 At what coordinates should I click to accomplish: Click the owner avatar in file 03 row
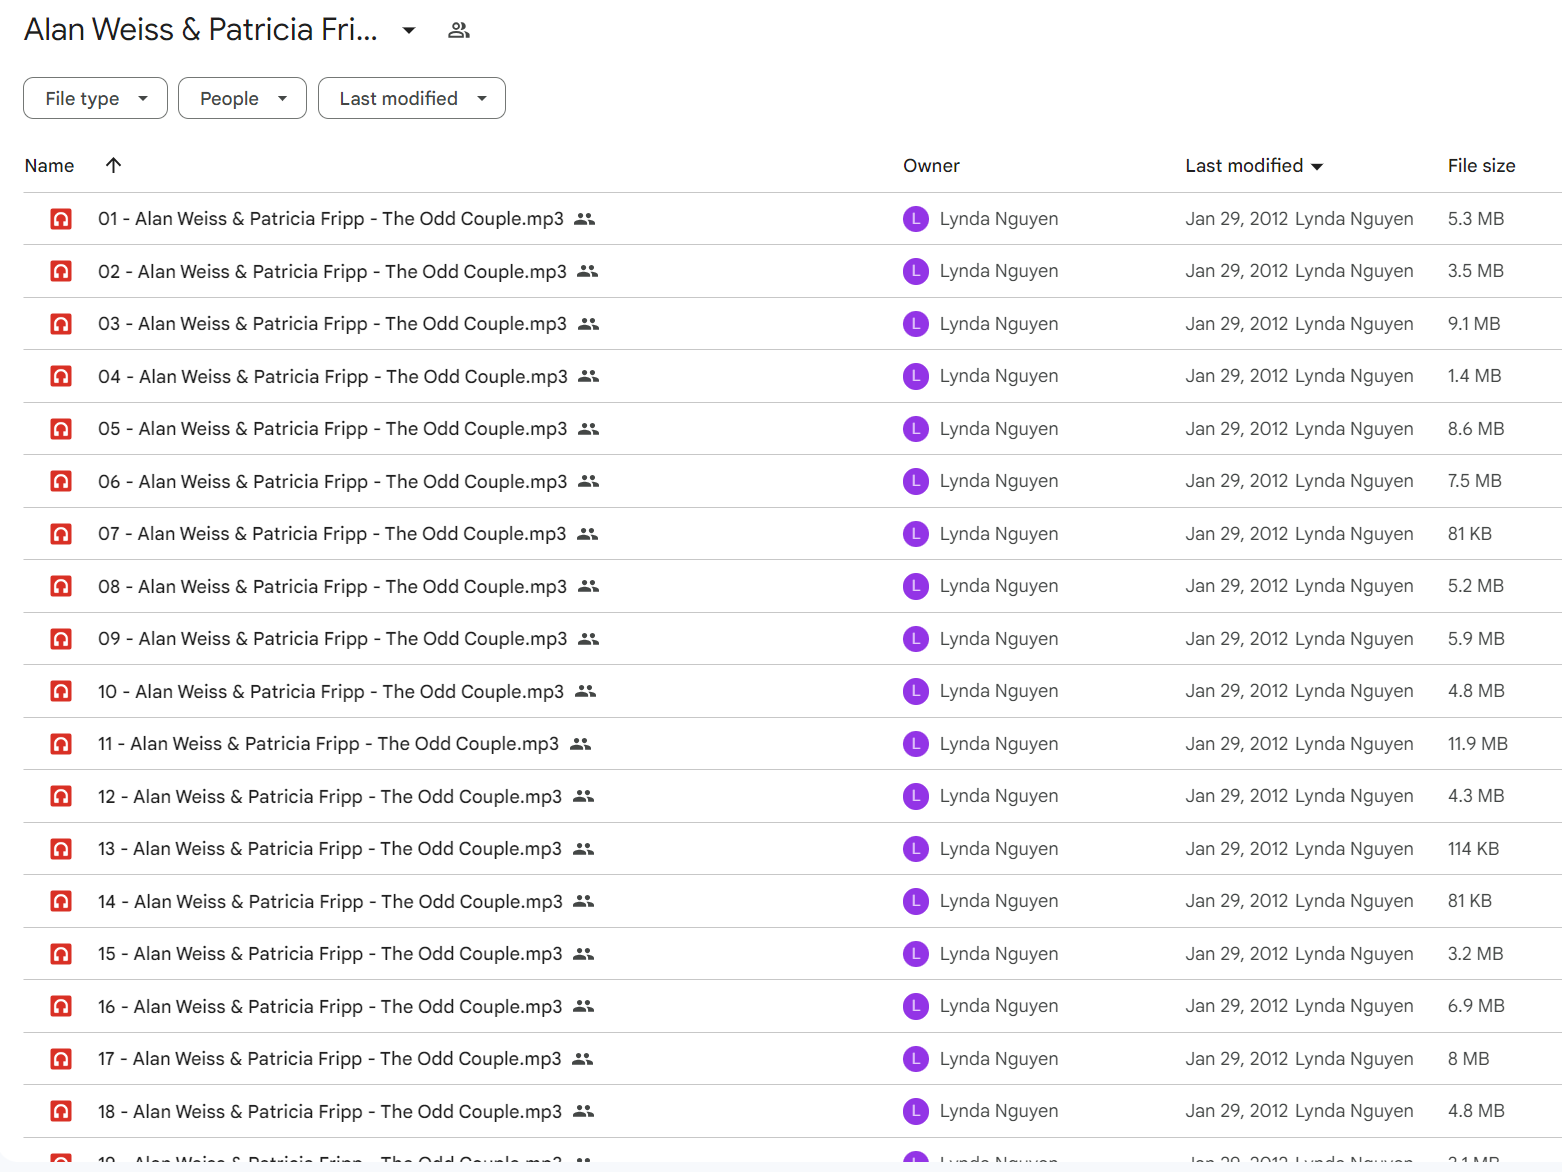(x=916, y=324)
